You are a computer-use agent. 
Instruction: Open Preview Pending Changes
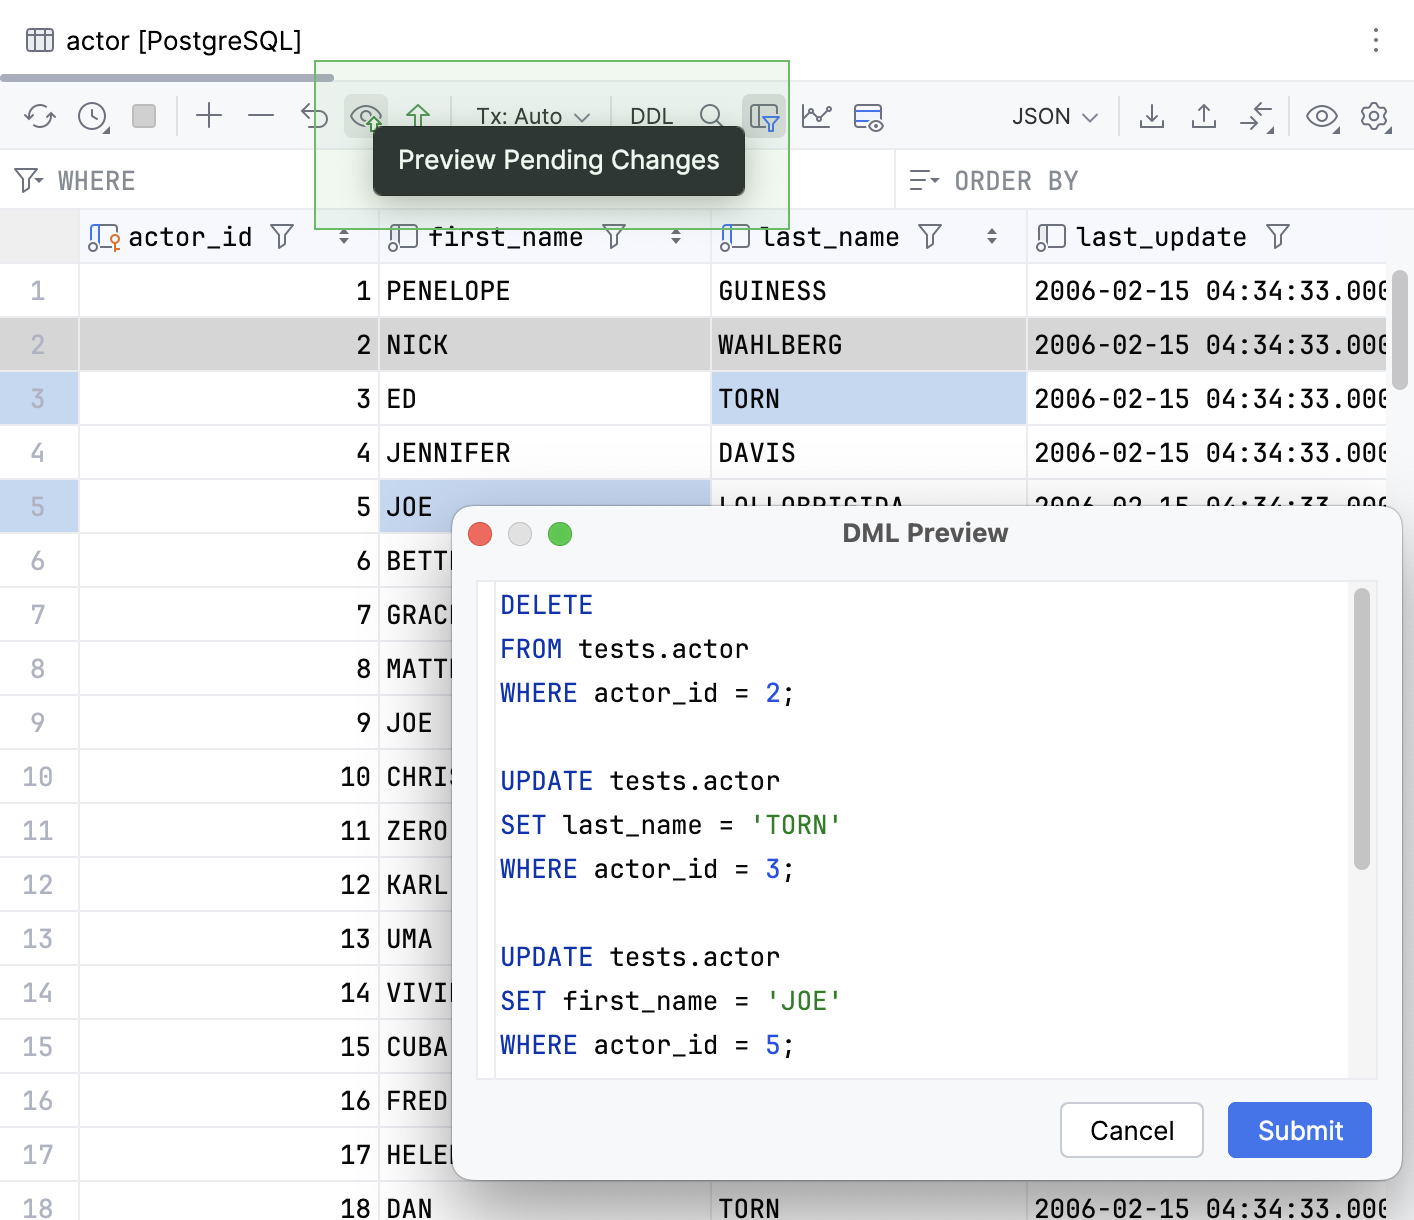[x=365, y=115]
